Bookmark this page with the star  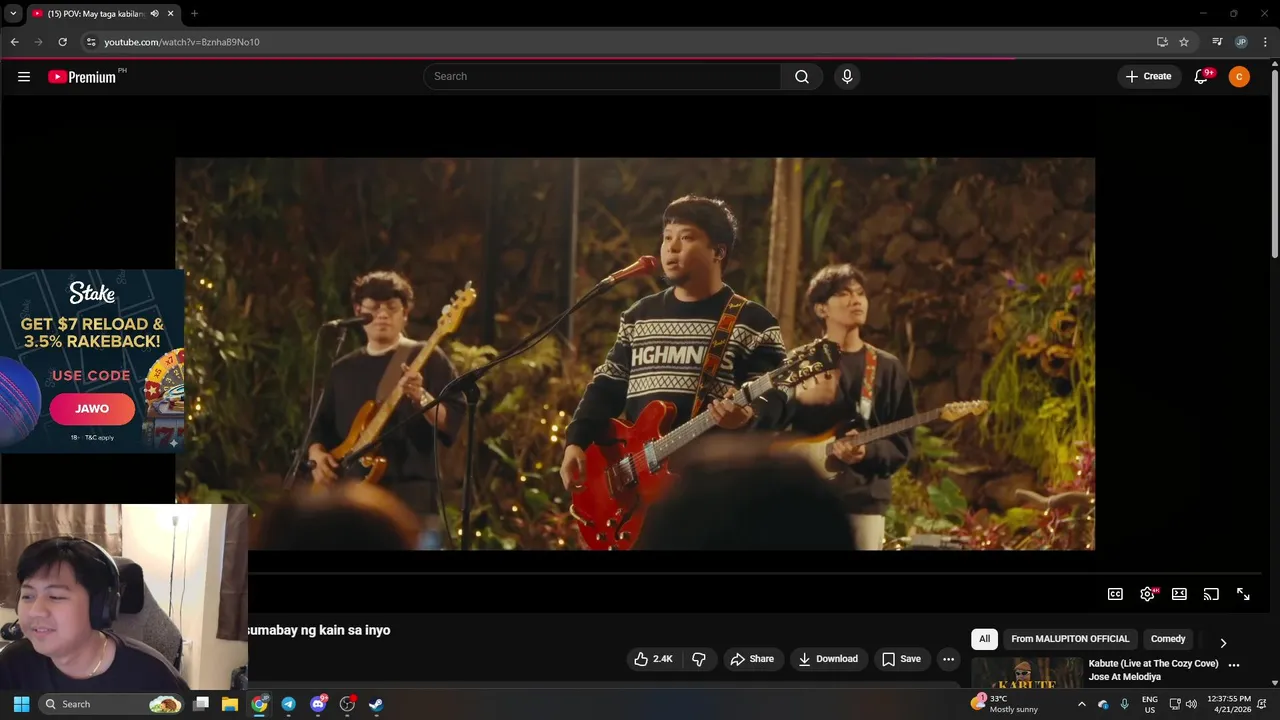click(x=1184, y=42)
